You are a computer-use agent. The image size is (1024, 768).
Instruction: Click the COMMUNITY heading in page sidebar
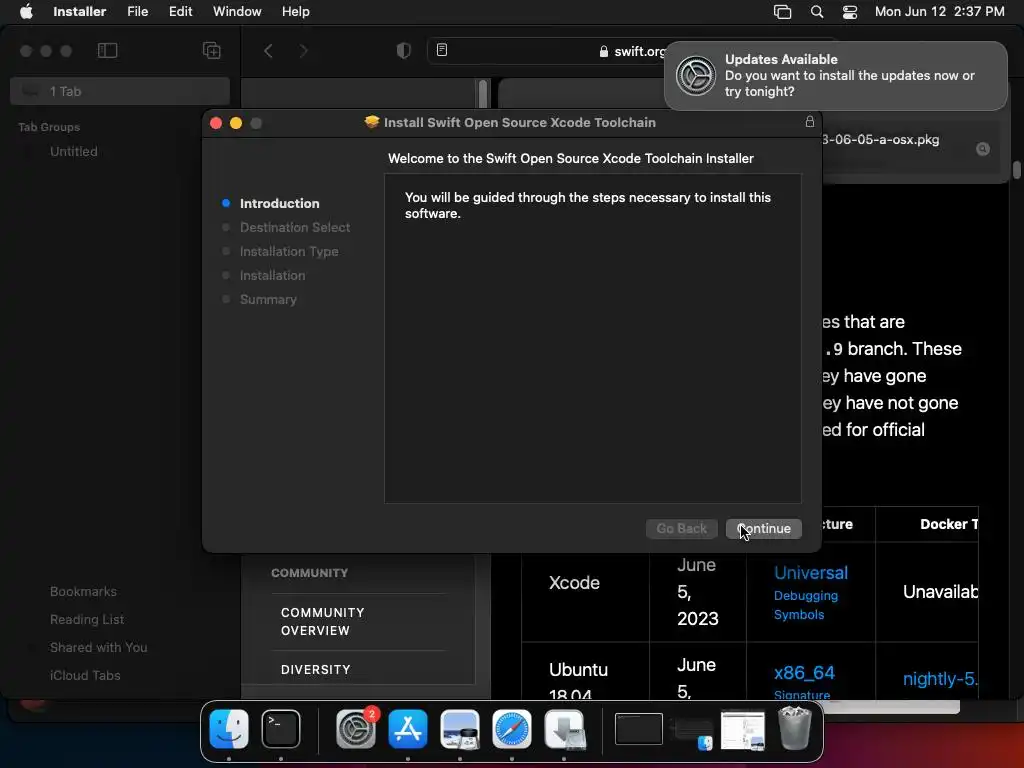tap(310, 573)
